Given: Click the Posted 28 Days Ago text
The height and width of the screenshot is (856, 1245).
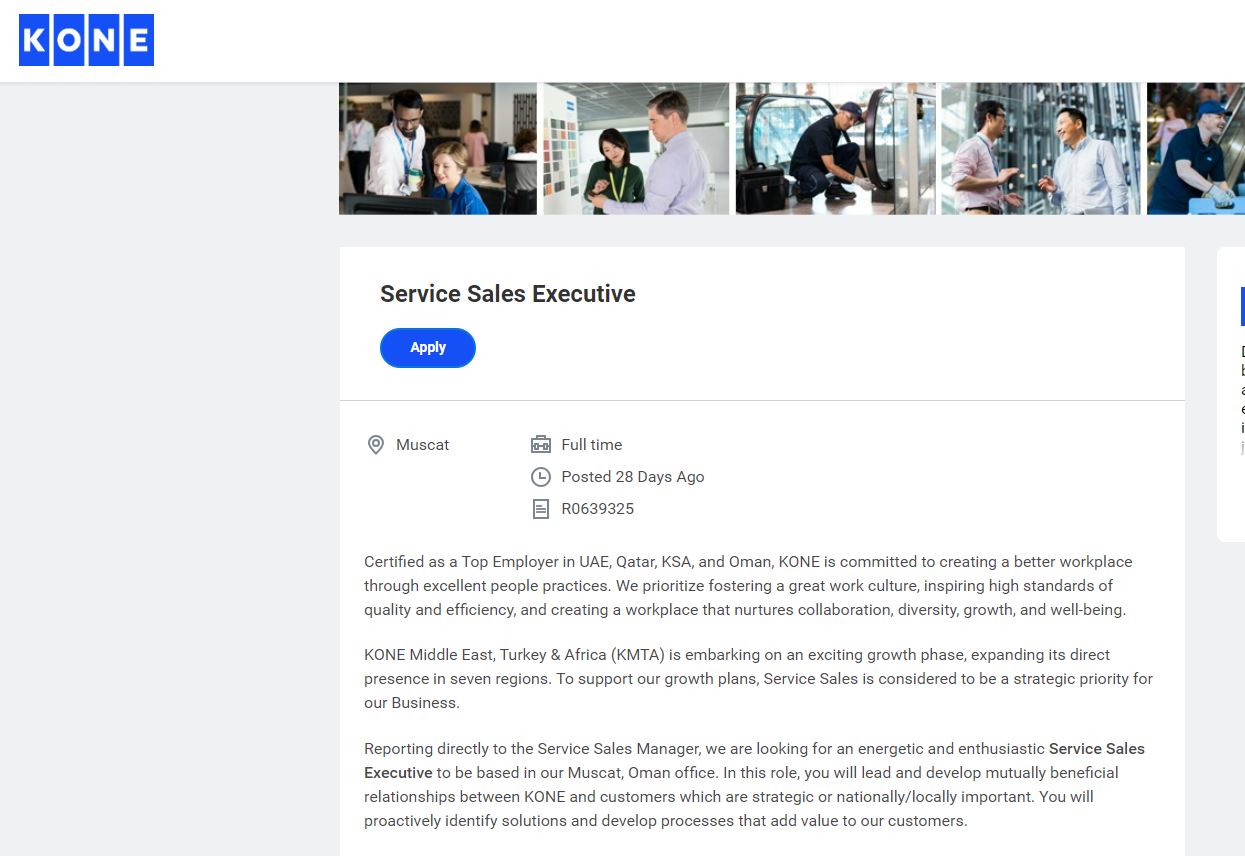Looking at the screenshot, I should 633,477.
